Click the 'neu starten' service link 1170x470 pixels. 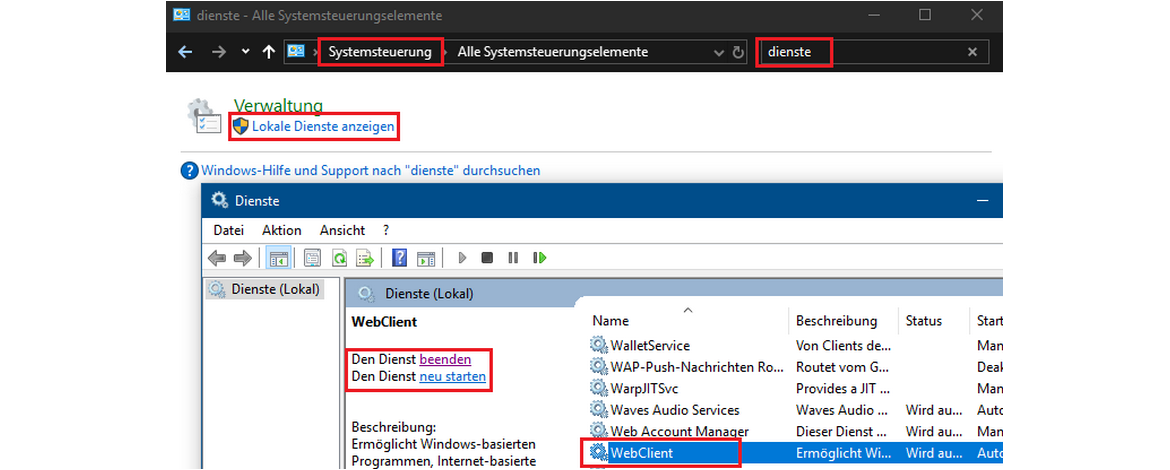click(453, 377)
